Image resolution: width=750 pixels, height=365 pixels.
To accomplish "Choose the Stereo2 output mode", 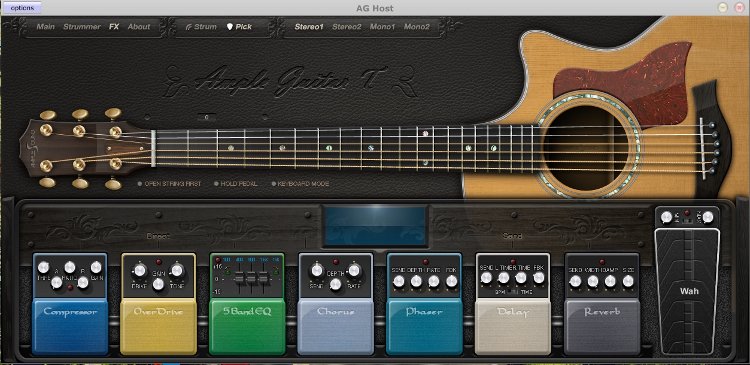I will (347, 27).
